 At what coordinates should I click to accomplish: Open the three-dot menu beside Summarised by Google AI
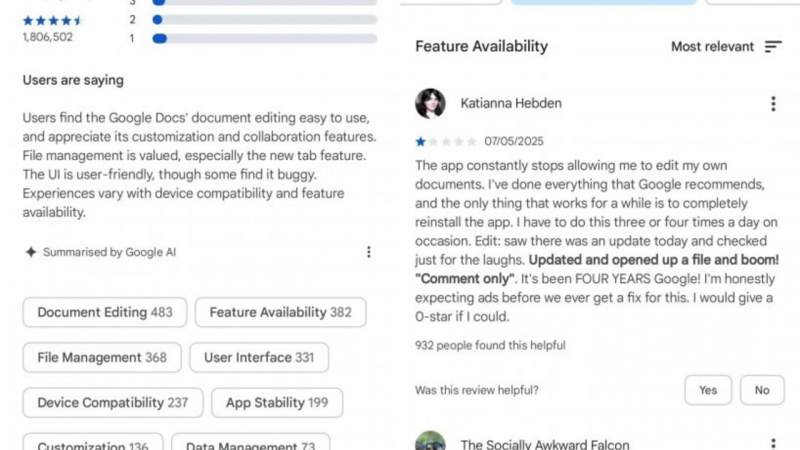click(x=368, y=252)
